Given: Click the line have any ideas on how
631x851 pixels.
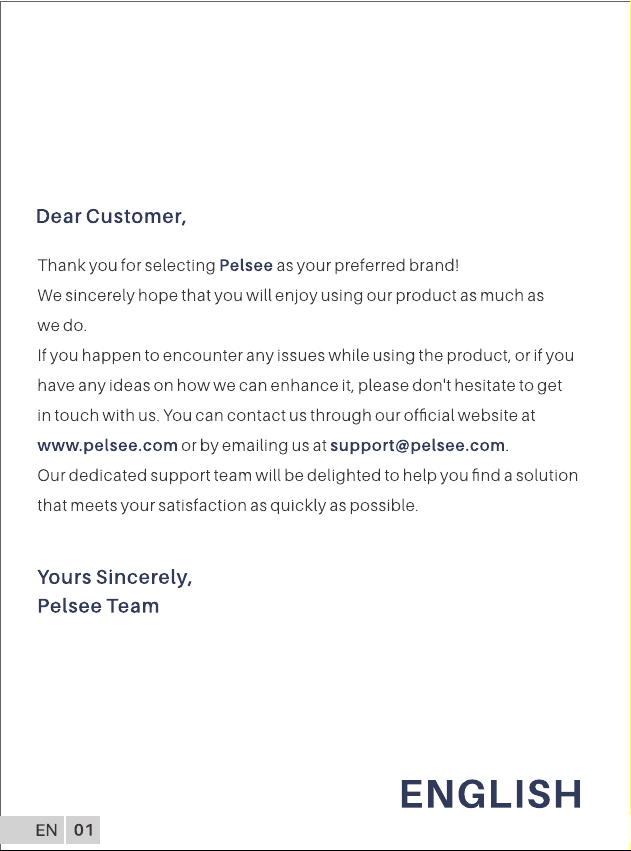Looking at the screenshot, I should tap(299, 386).
